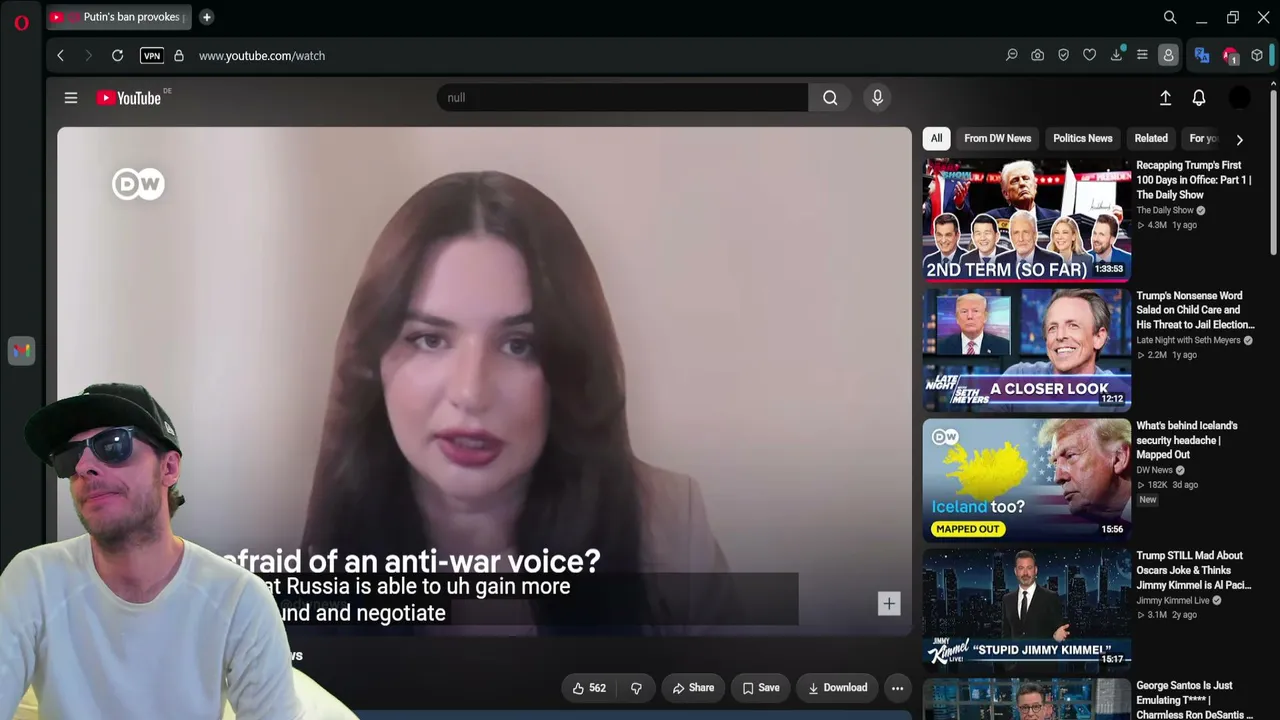Share the video

coord(693,688)
